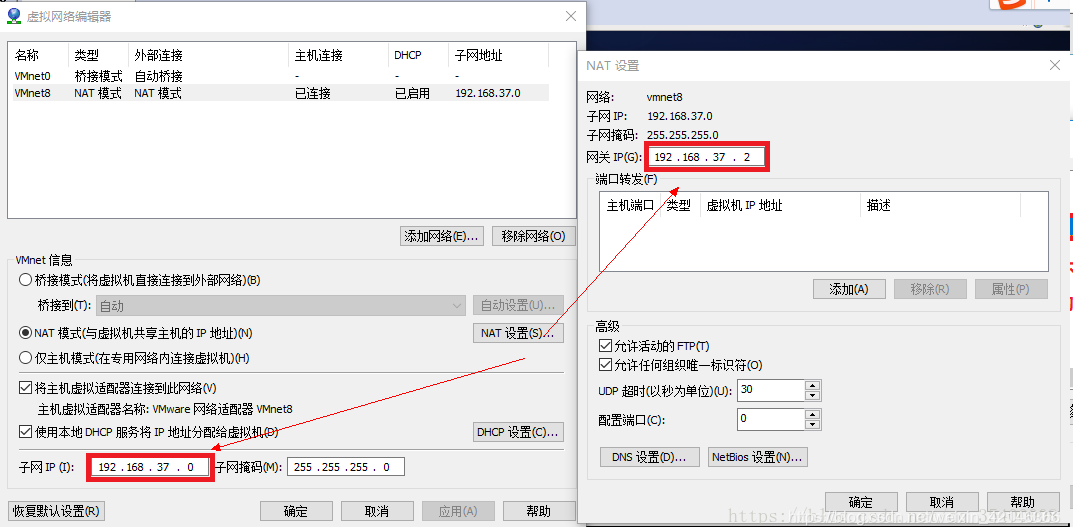Screen dimensions: 1073x527
Task: Click 取消 in Virtual Network Editor
Action: coord(377,511)
